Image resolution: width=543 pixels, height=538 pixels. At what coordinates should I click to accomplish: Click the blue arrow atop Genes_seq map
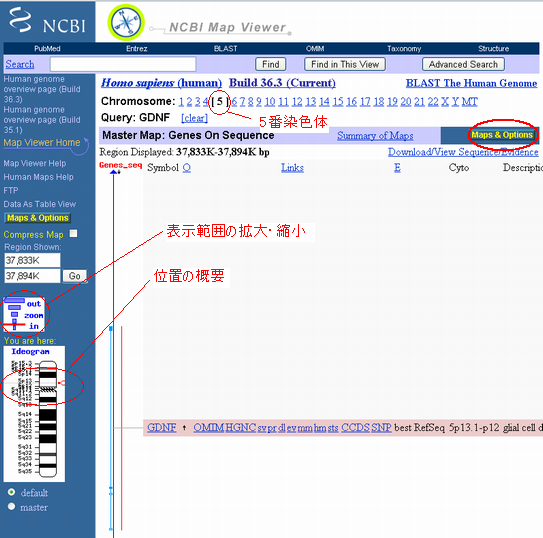click(x=113, y=172)
